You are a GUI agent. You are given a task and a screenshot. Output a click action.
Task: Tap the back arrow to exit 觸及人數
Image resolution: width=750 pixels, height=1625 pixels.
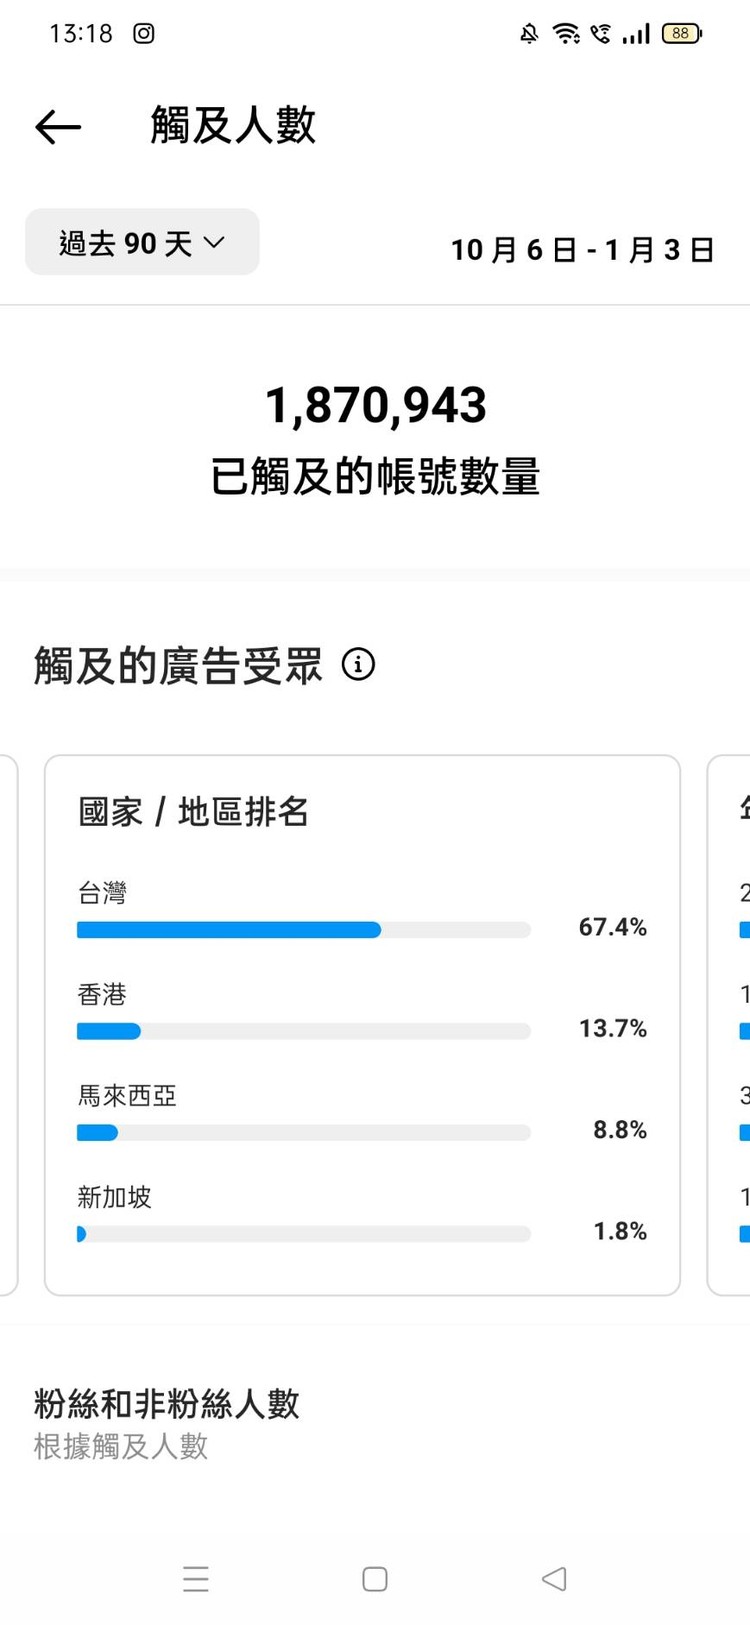click(x=57, y=127)
